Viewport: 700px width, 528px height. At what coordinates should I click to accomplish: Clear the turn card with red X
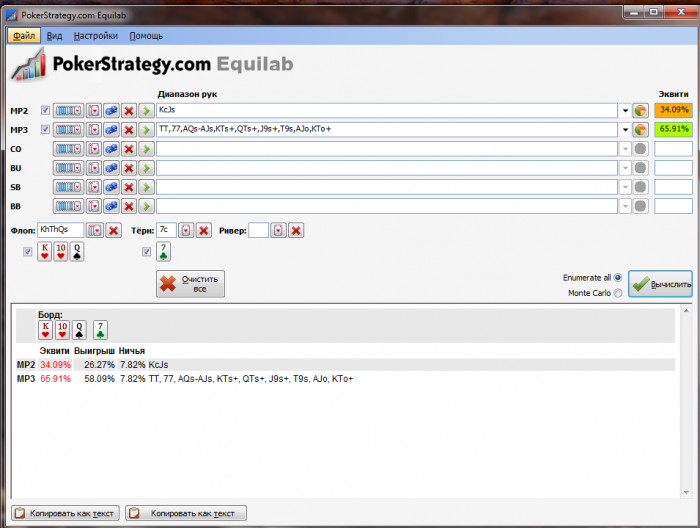click(x=204, y=230)
